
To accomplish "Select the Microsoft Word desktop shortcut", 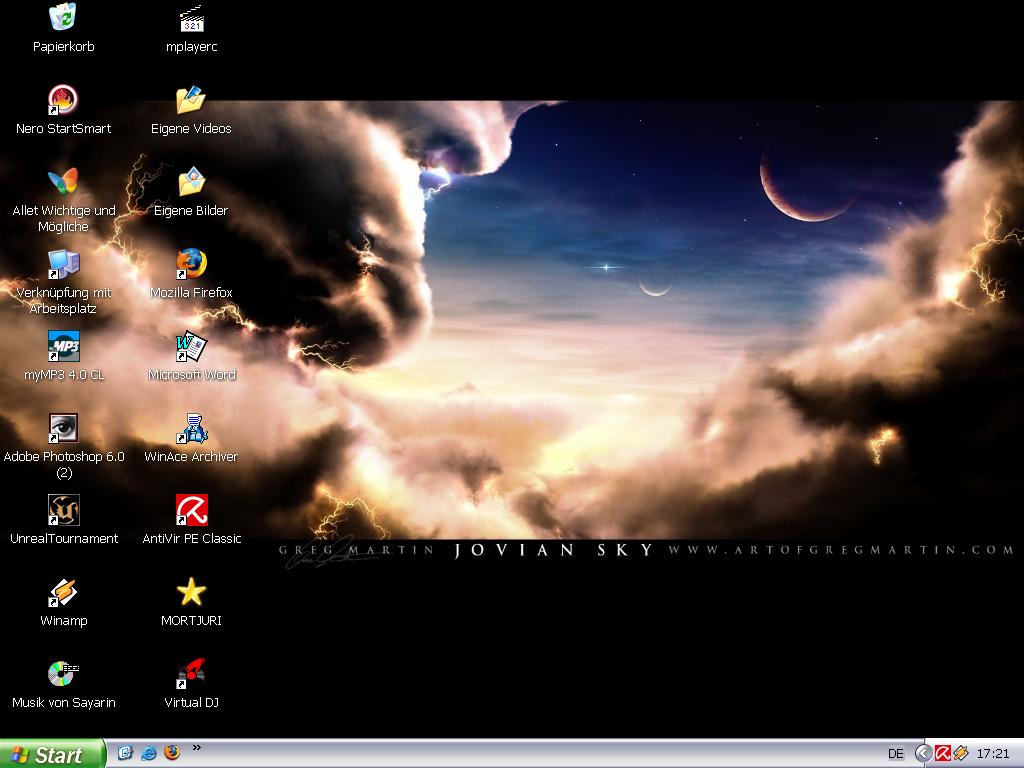I will point(191,346).
